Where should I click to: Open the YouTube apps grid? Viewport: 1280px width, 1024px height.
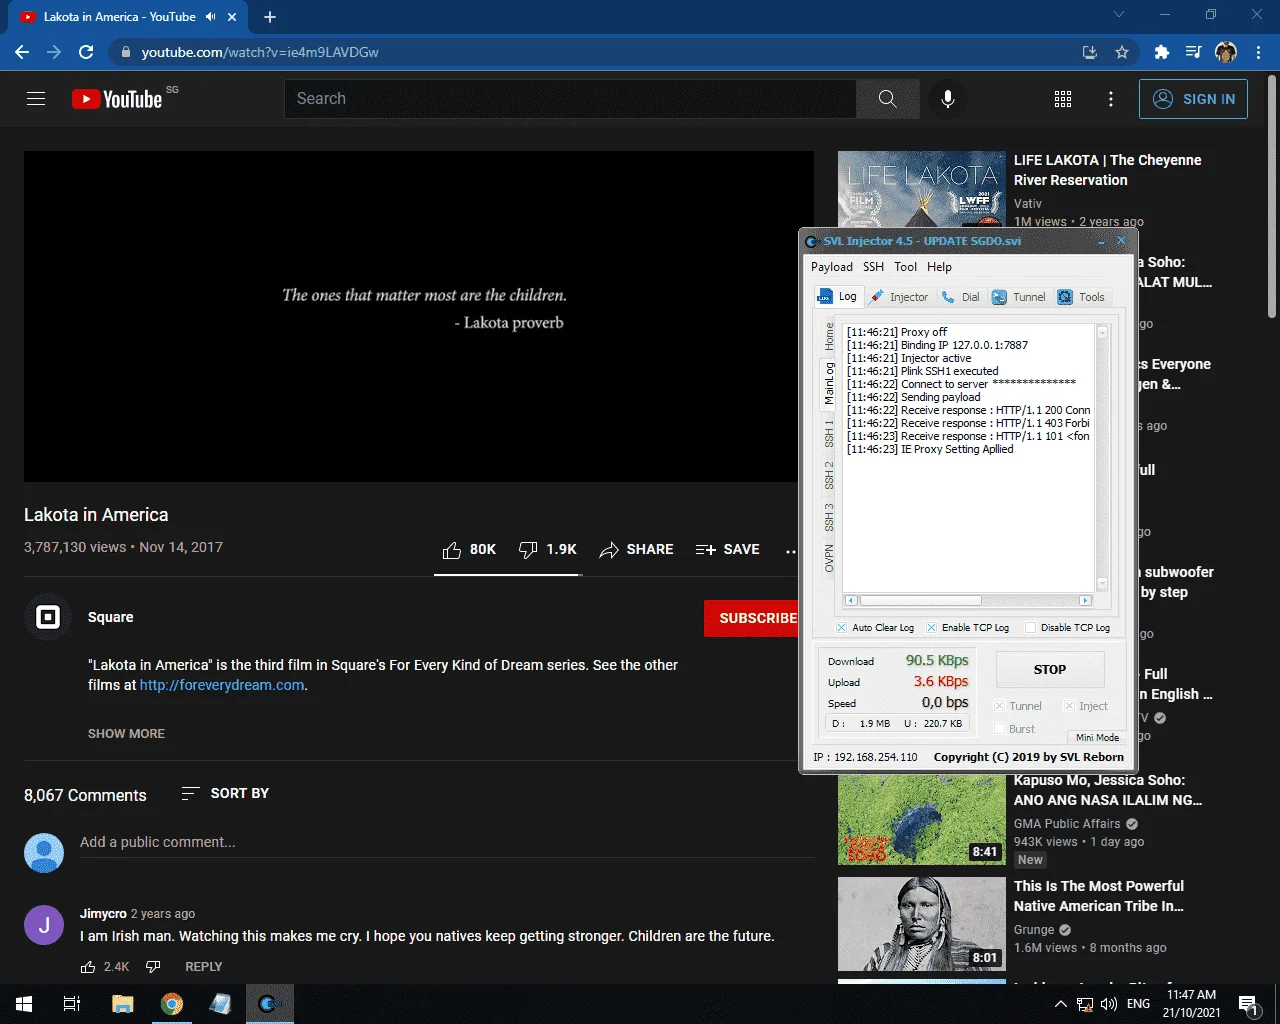pos(1063,99)
